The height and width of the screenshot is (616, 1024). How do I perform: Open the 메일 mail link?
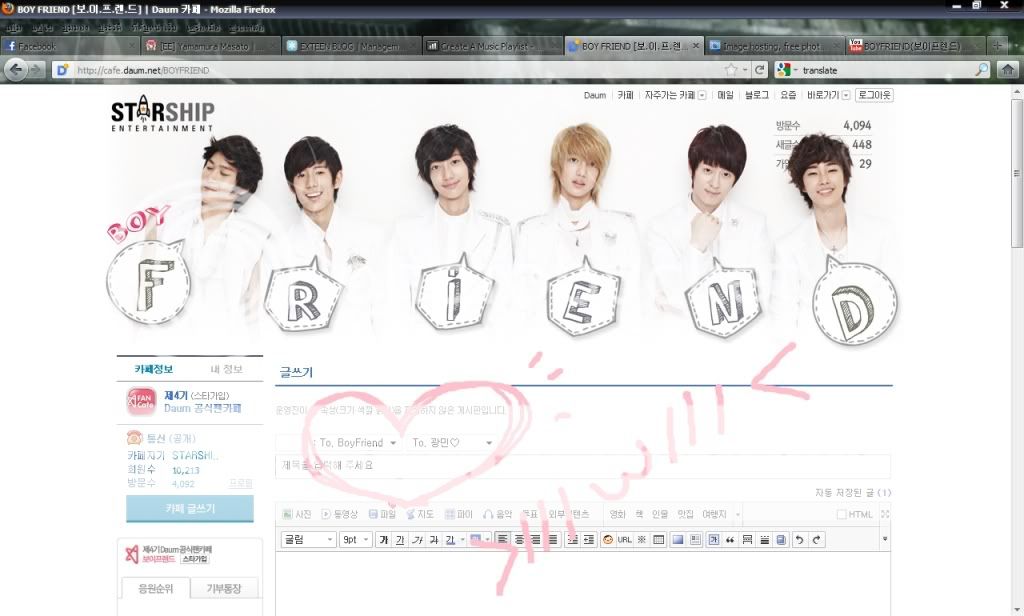click(726, 95)
